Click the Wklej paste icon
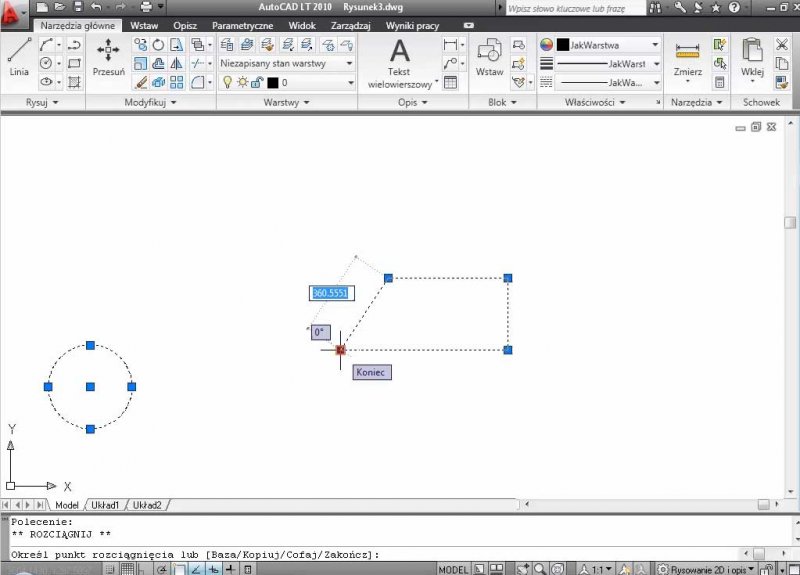The height and width of the screenshot is (575, 800). coord(752,58)
